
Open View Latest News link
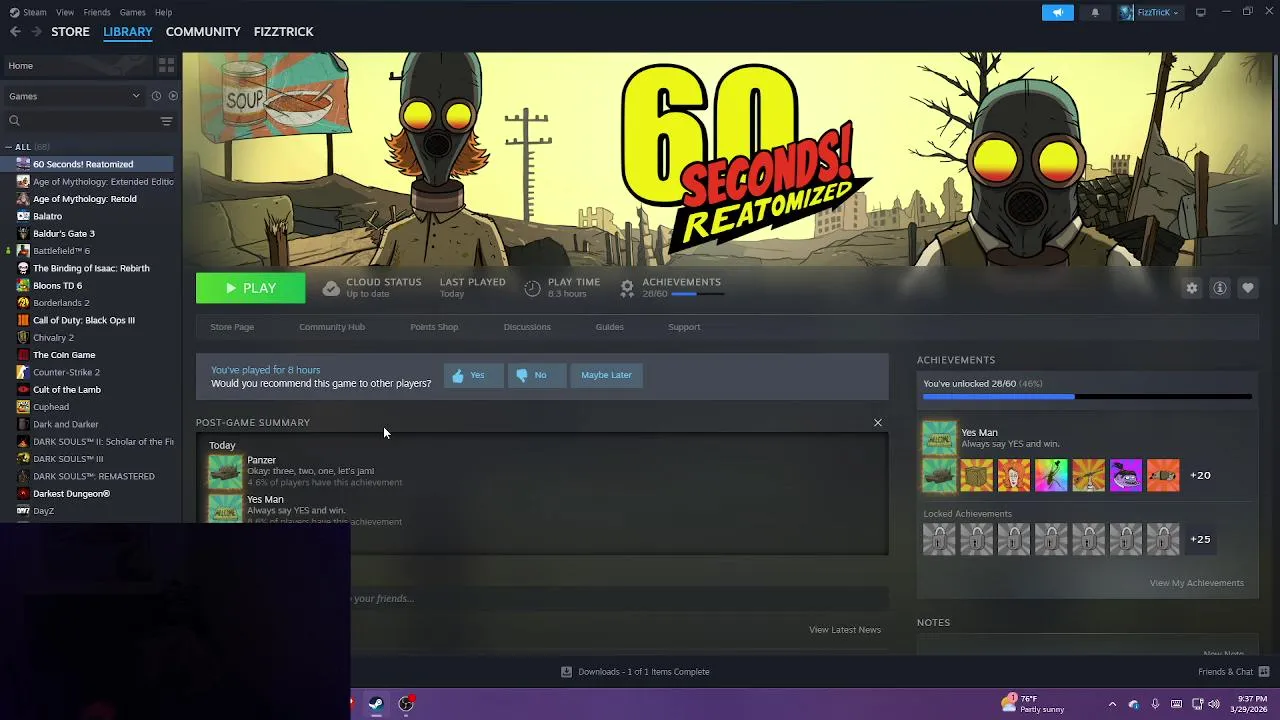pos(845,630)
